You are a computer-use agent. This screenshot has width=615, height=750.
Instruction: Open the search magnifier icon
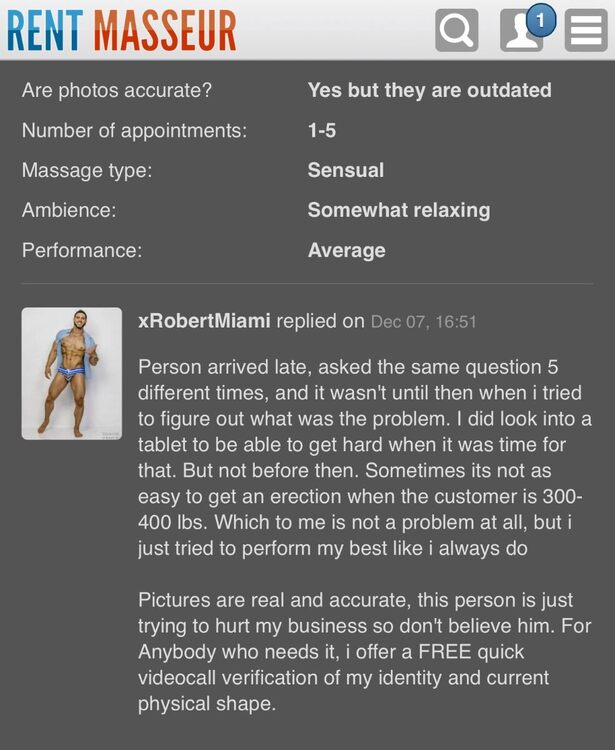[457, 30]
